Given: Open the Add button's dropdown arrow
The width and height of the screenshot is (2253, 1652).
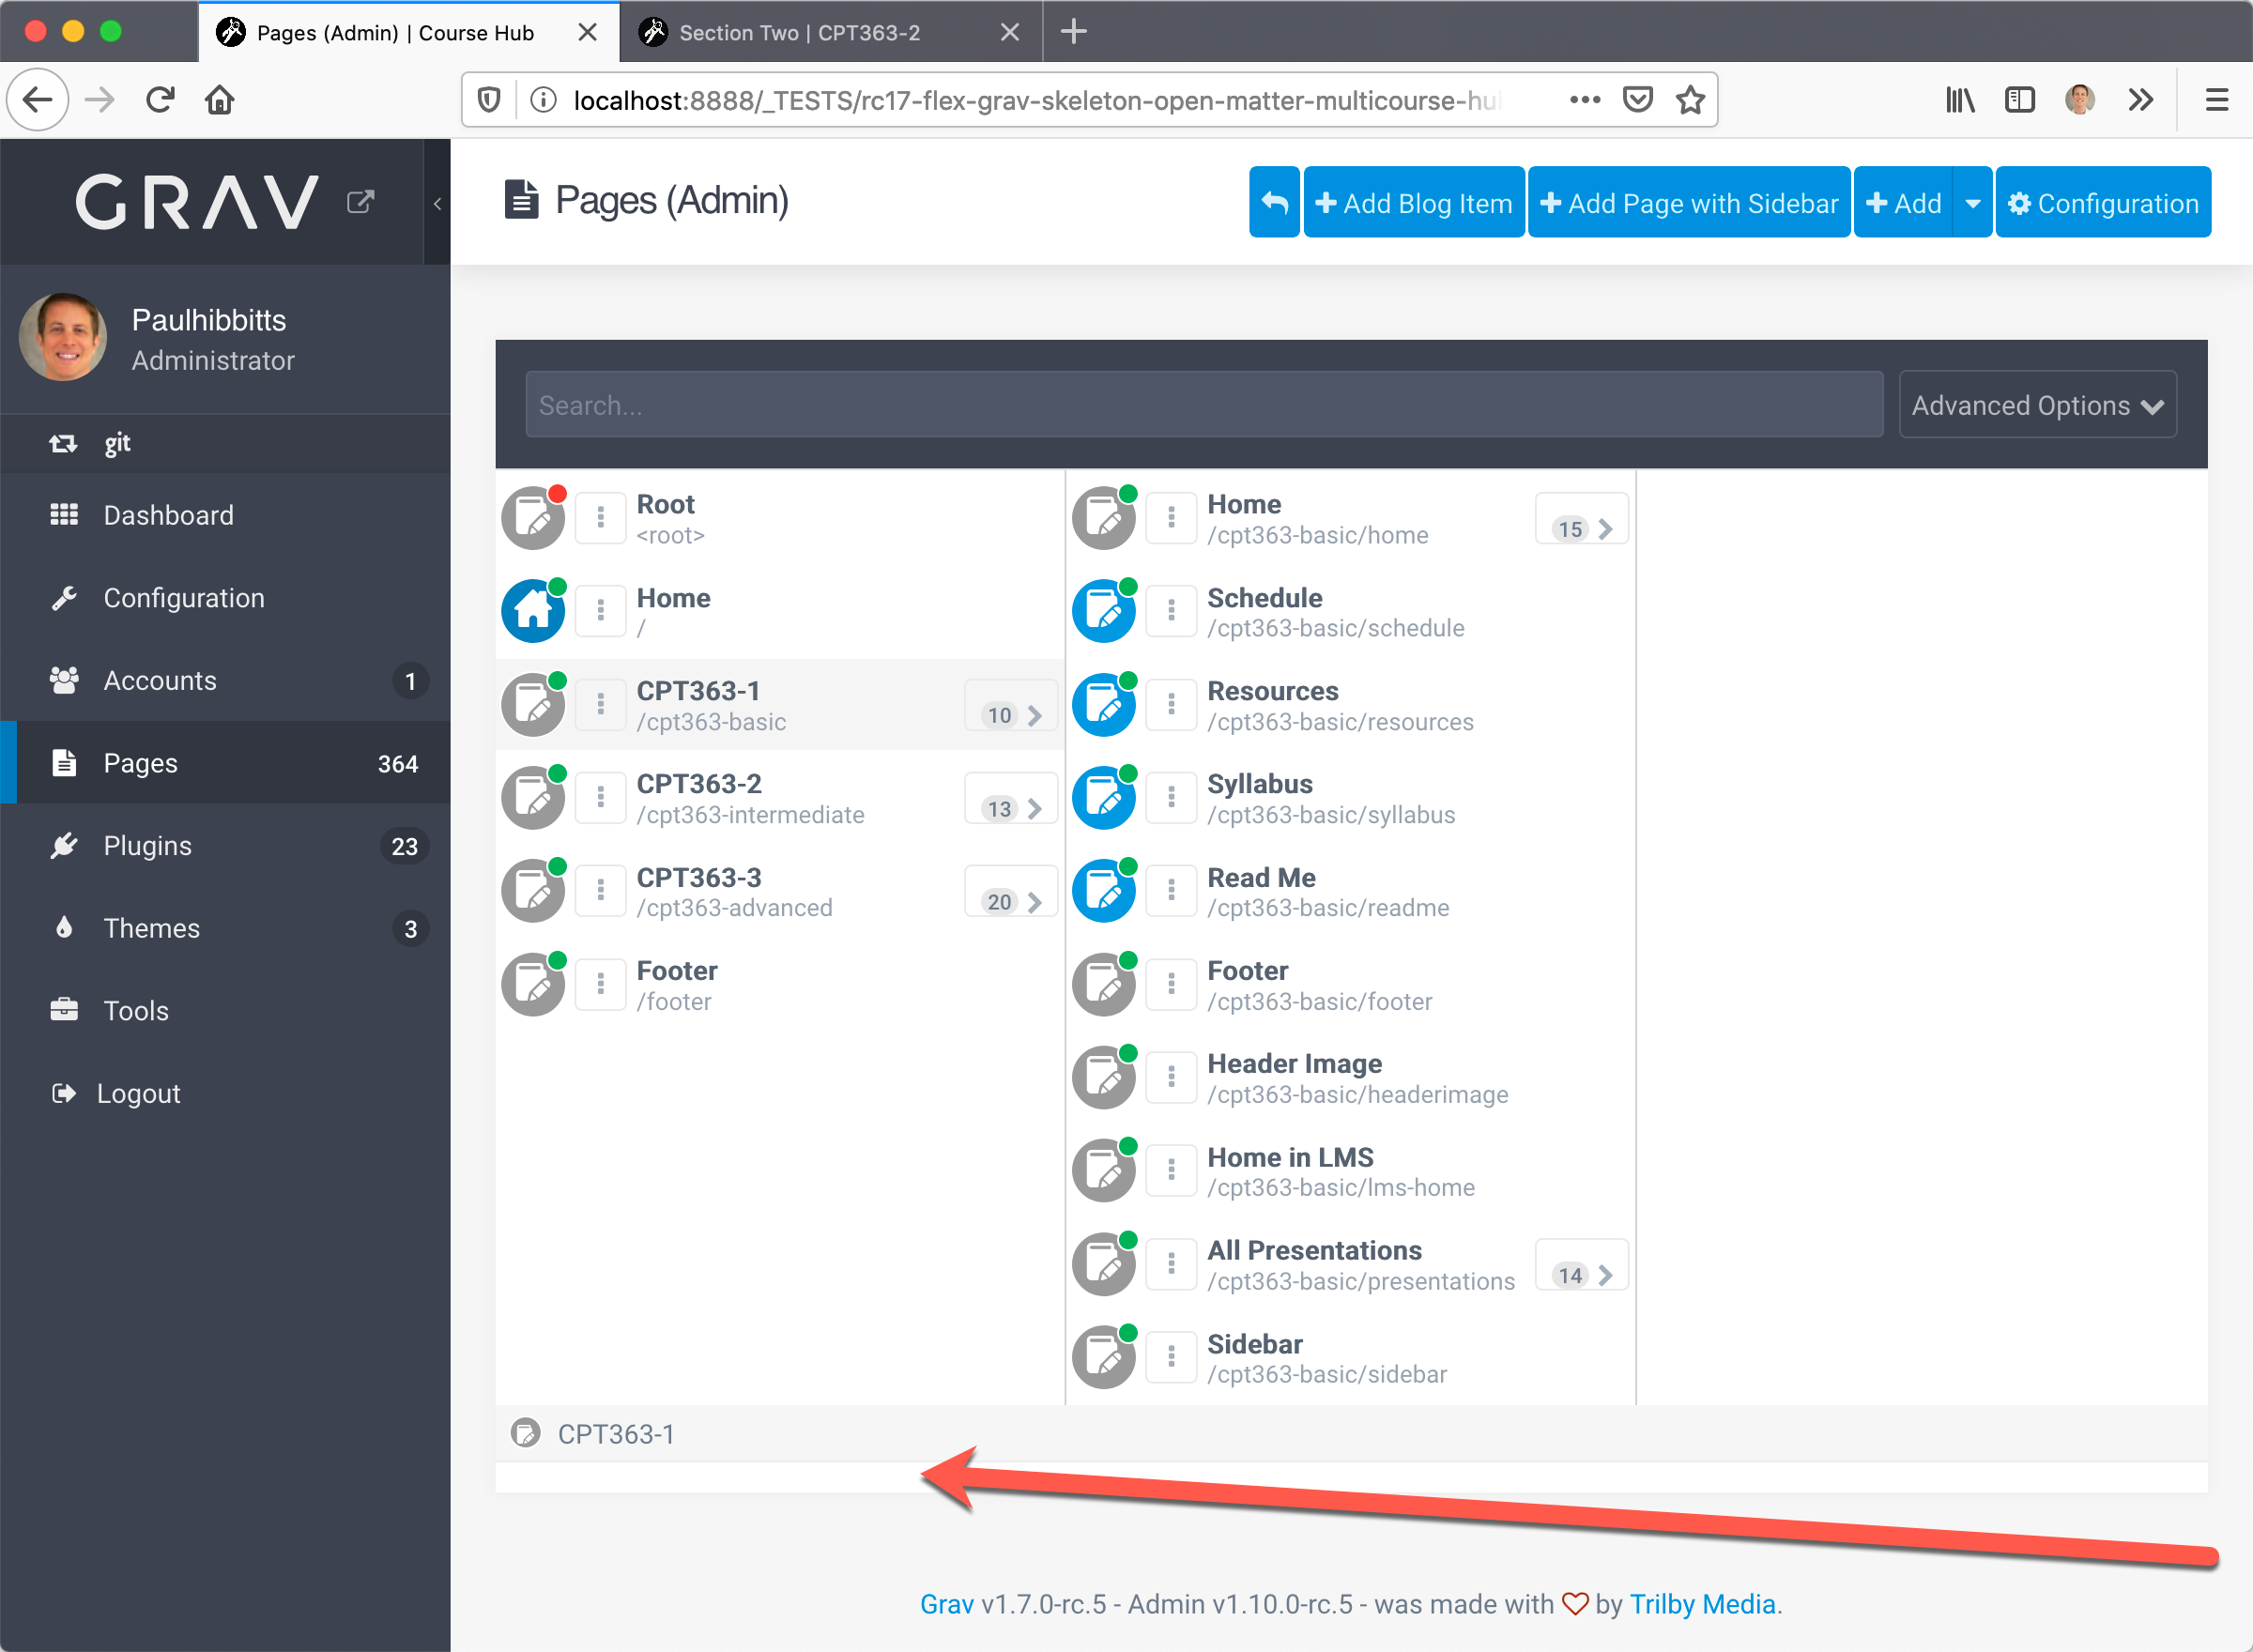Looking at the screenshot, I should 1972,201.
